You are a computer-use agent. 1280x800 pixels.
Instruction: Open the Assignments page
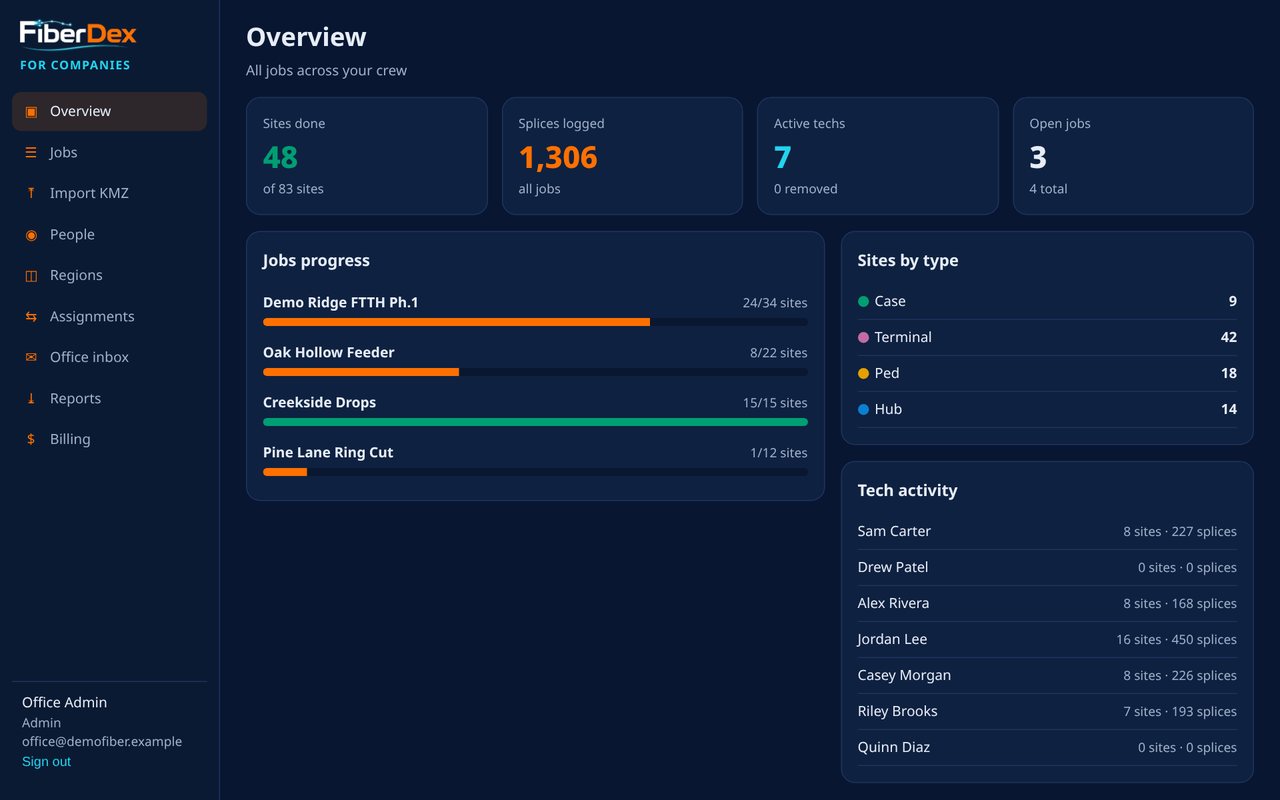pyautogui.click(x=109, y=316)
